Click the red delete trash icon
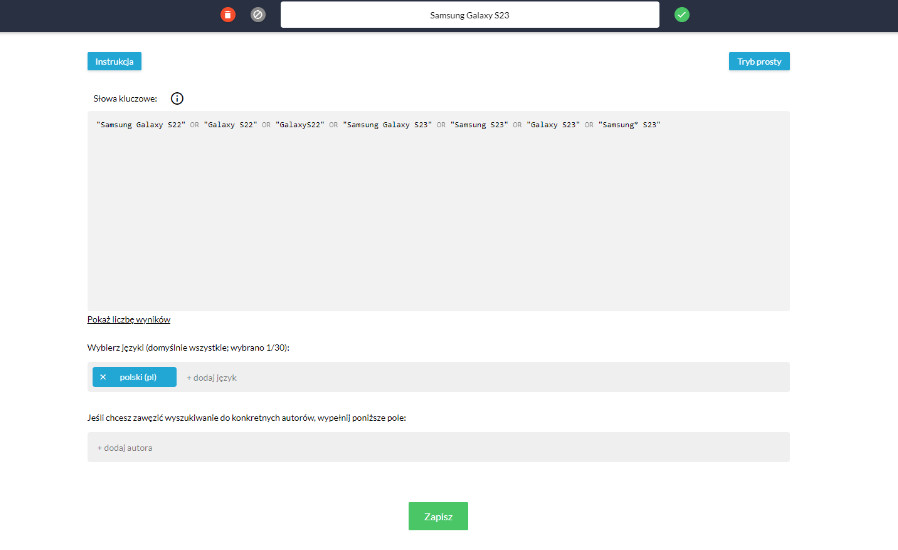 click(x=228, y=15)
